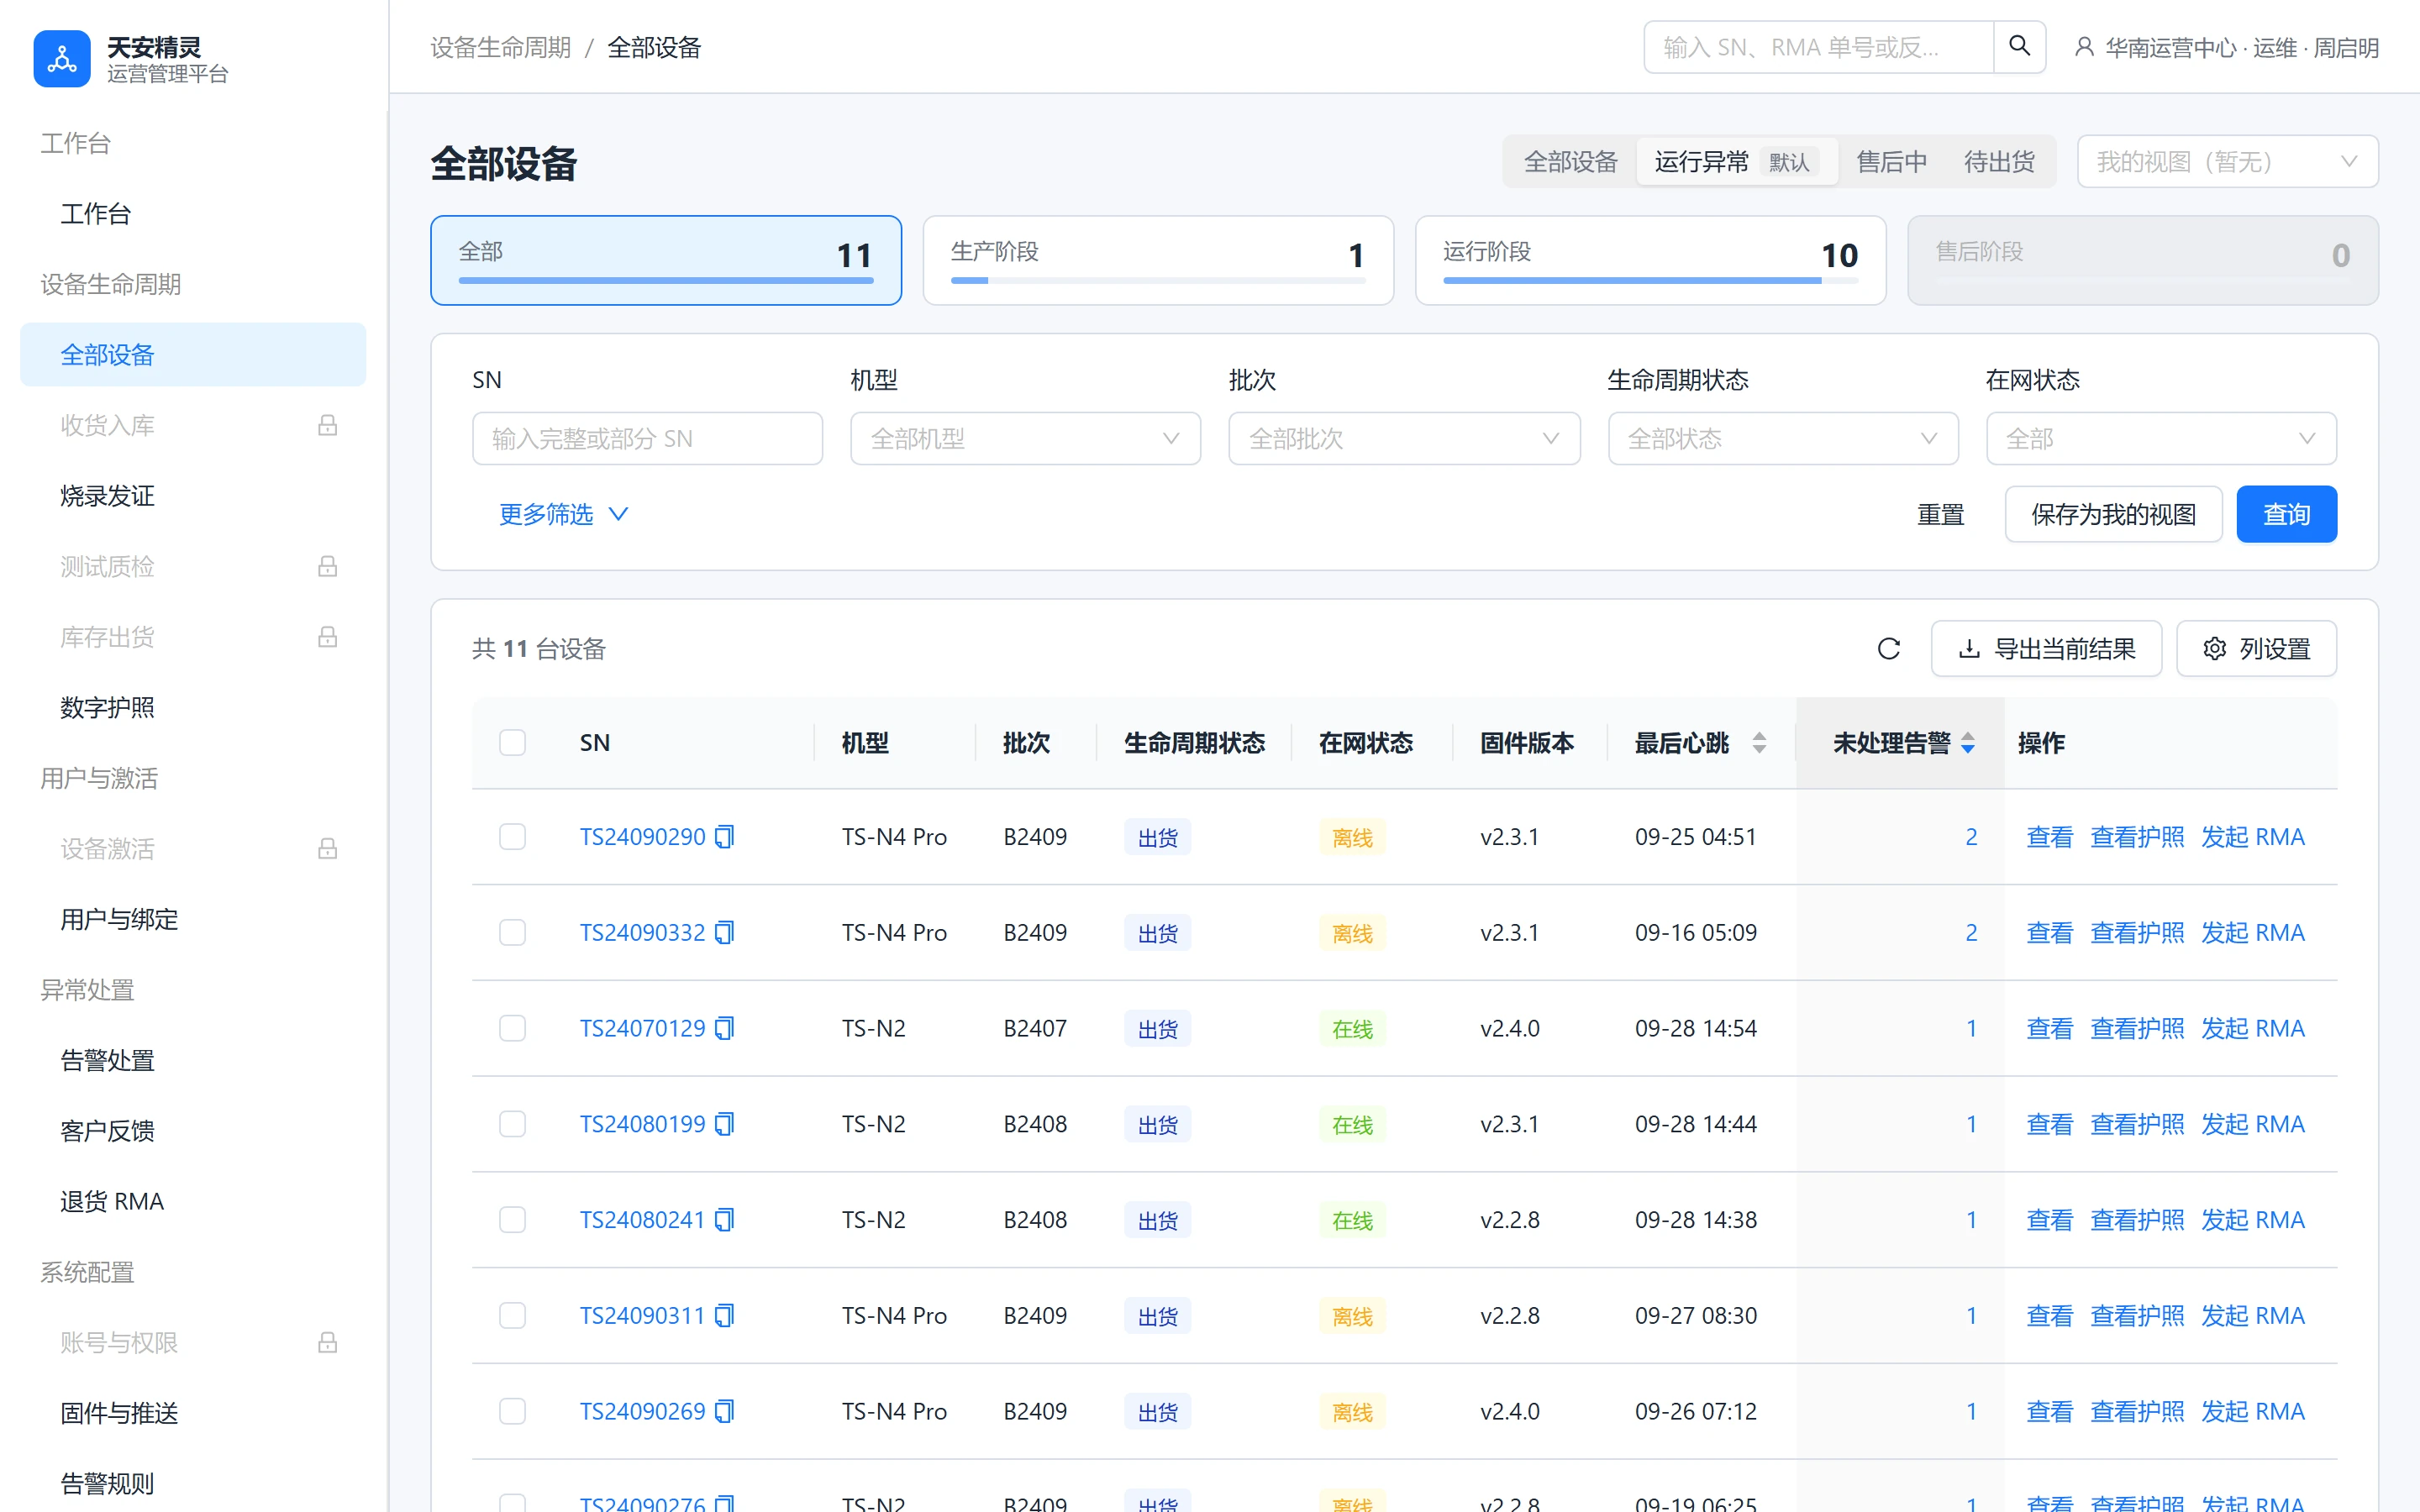Toggle the select-all checkbox in table header
2420x1512 pixels.
click(x=513, y=743)
